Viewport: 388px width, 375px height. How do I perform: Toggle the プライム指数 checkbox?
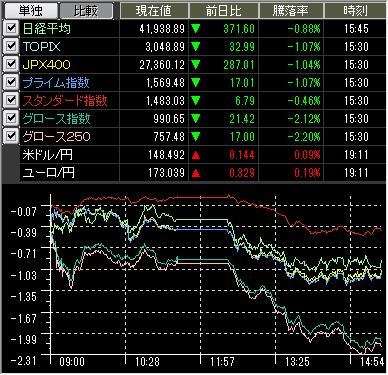pyautogui.click(x=11, y=82)
